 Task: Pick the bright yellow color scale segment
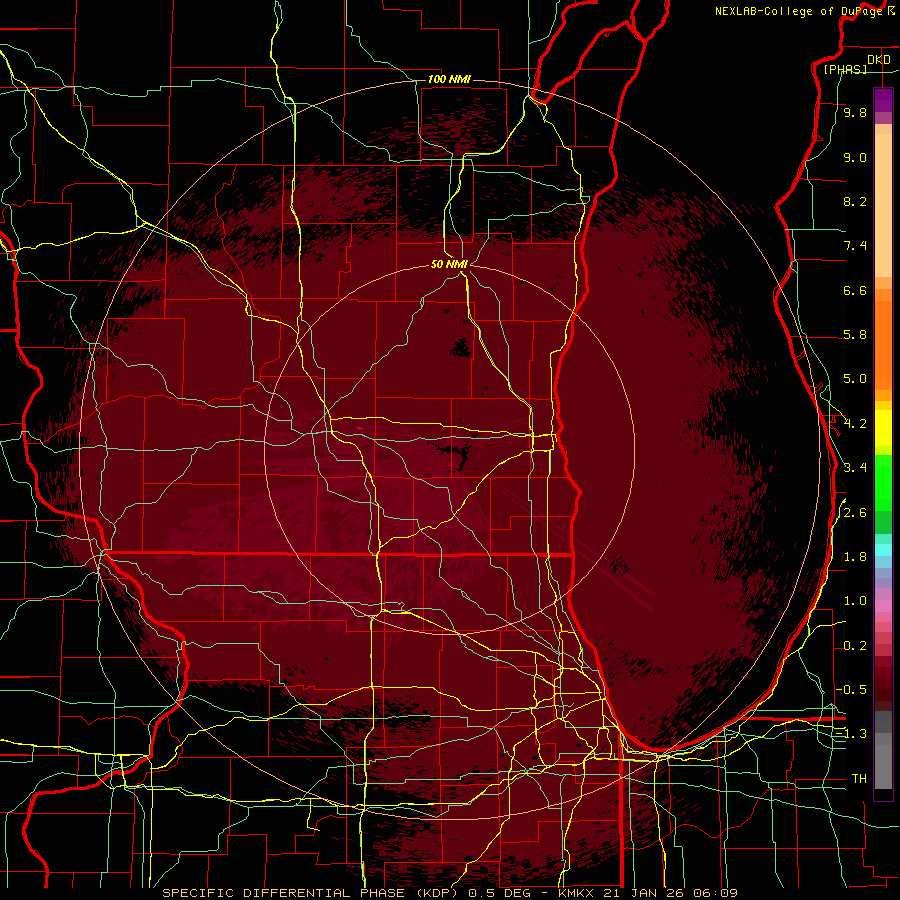[883, 428]
